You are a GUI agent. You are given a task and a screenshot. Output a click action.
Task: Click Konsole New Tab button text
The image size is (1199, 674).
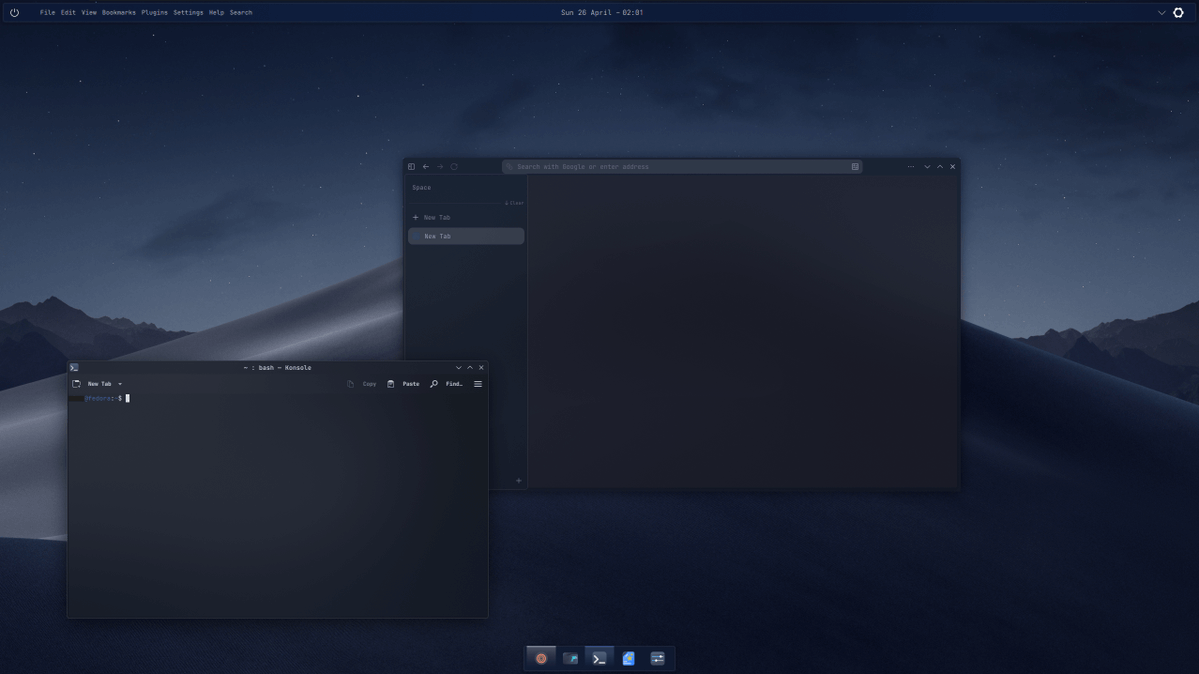[99, 384]
